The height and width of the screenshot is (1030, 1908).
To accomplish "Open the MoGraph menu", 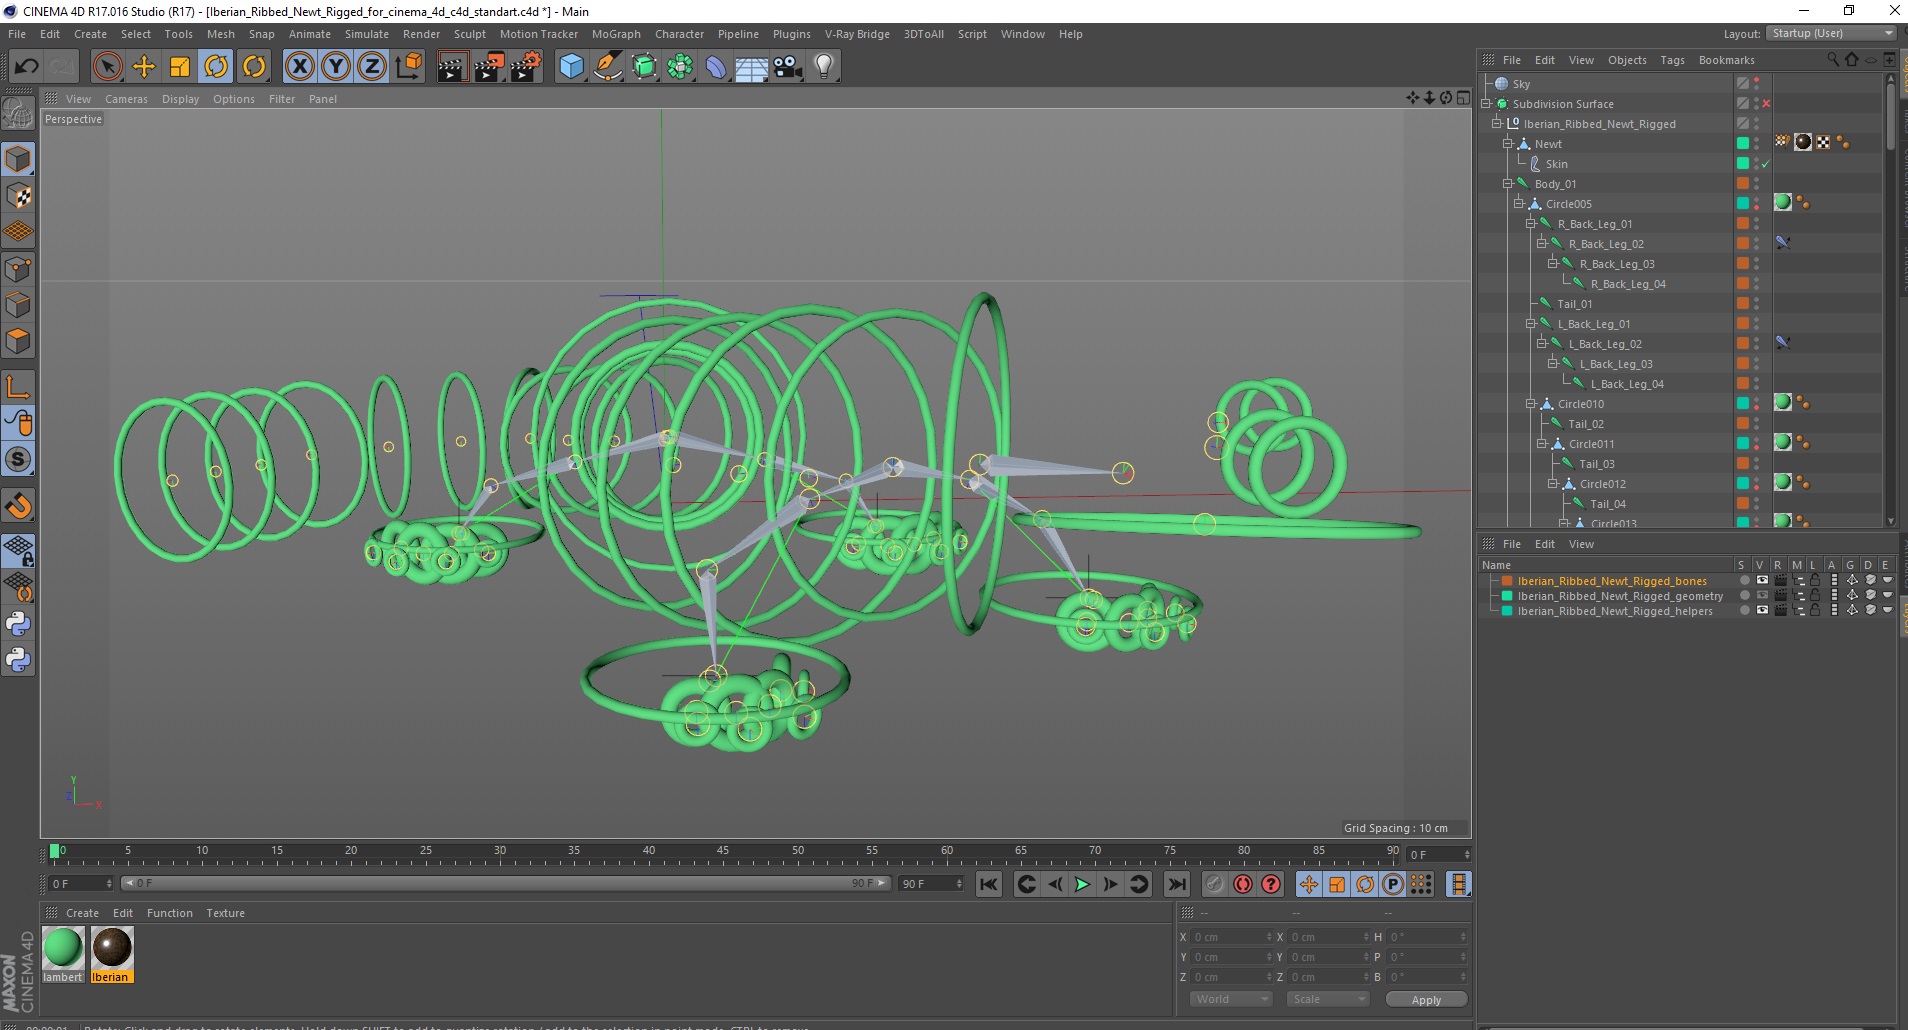I will tap(616, 34).
